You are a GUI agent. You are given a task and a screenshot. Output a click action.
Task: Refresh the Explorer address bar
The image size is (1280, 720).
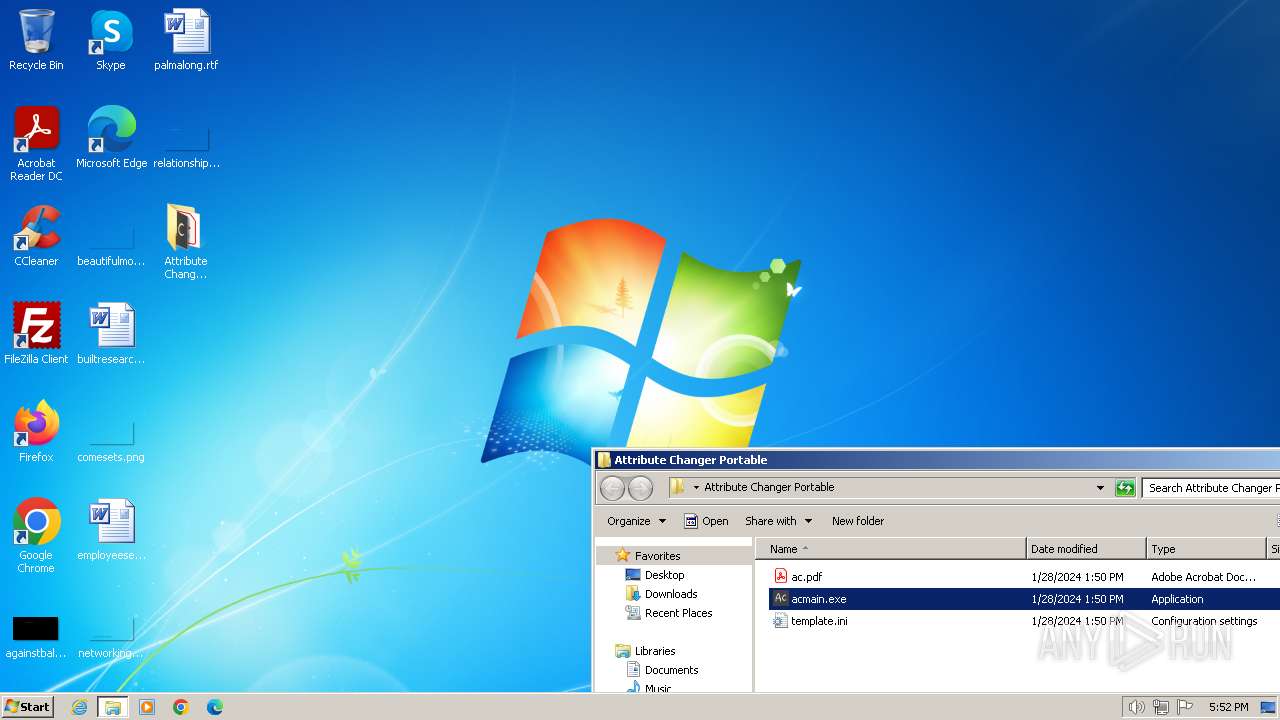(x=1125, y=488)
